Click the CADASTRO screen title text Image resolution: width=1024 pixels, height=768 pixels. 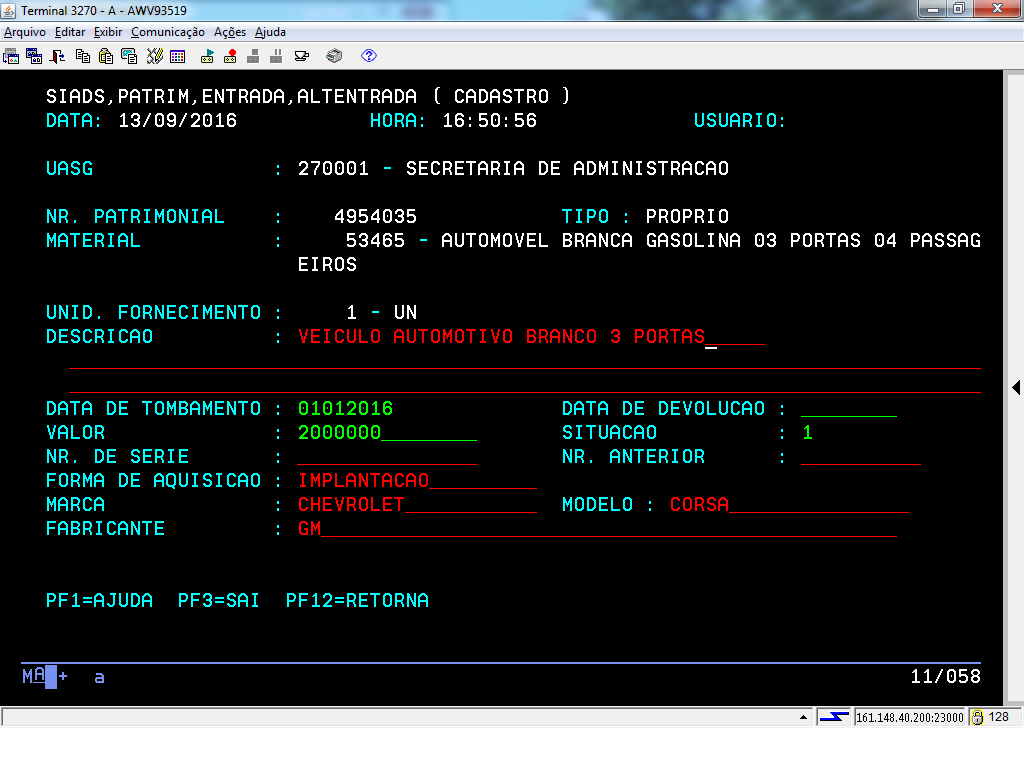pos(502,97)
